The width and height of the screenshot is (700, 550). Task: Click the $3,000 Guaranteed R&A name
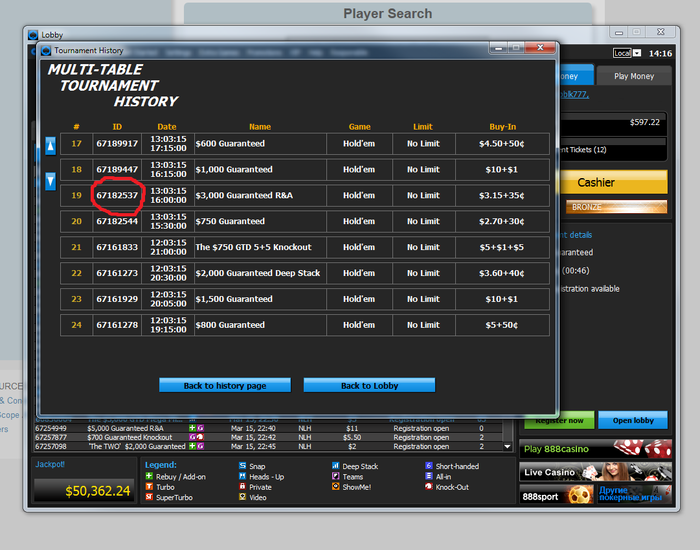coord(244,196)
